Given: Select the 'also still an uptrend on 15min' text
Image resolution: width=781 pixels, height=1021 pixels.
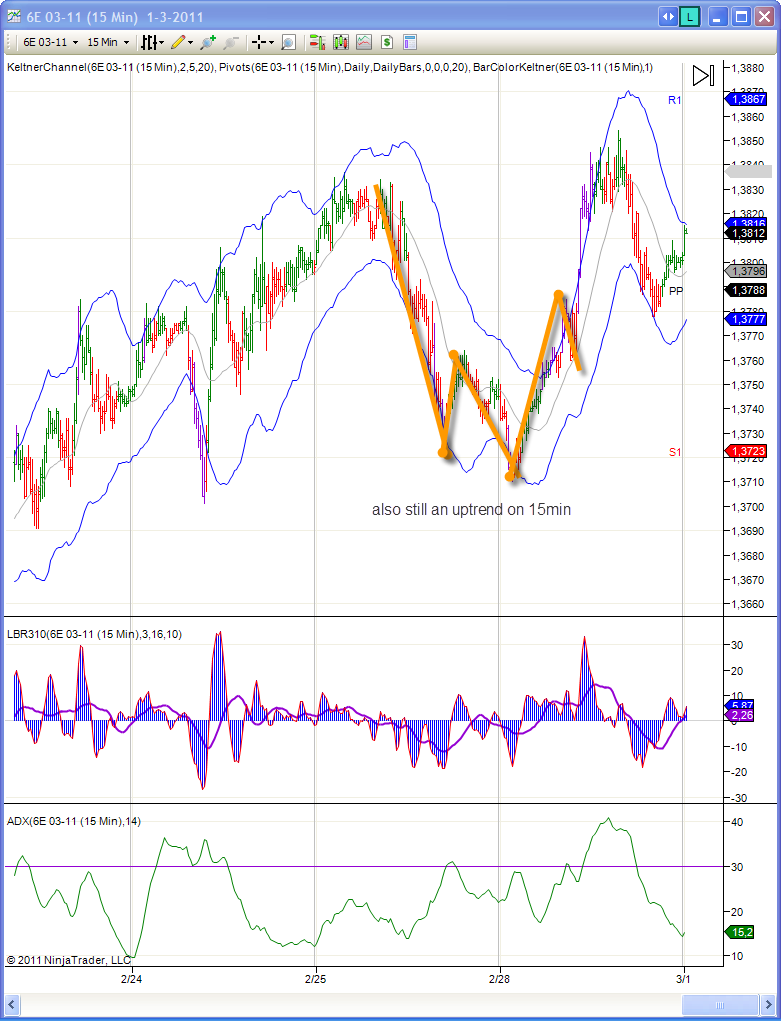Looking at the screenshot, I should coord(471,509).
